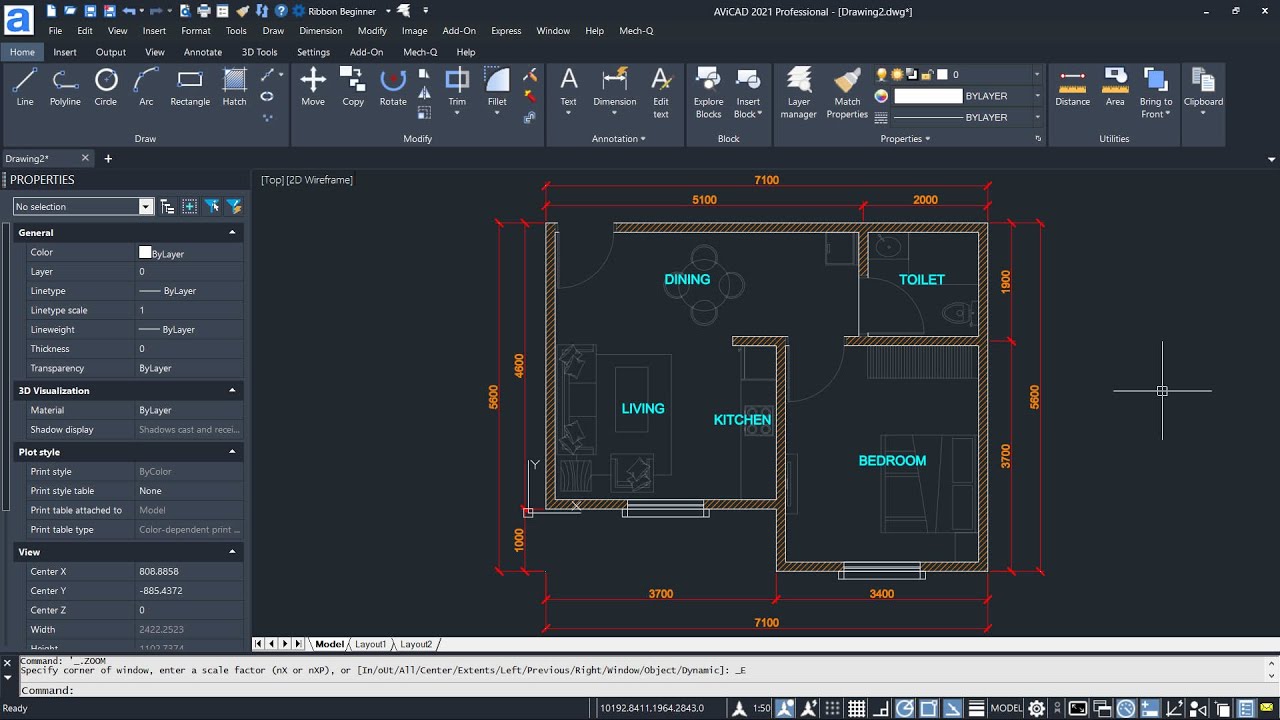Viewport: 1280px width, 720px height.
Task: Collapse the 3D Visualization section
Action: [x=232, y=390]
